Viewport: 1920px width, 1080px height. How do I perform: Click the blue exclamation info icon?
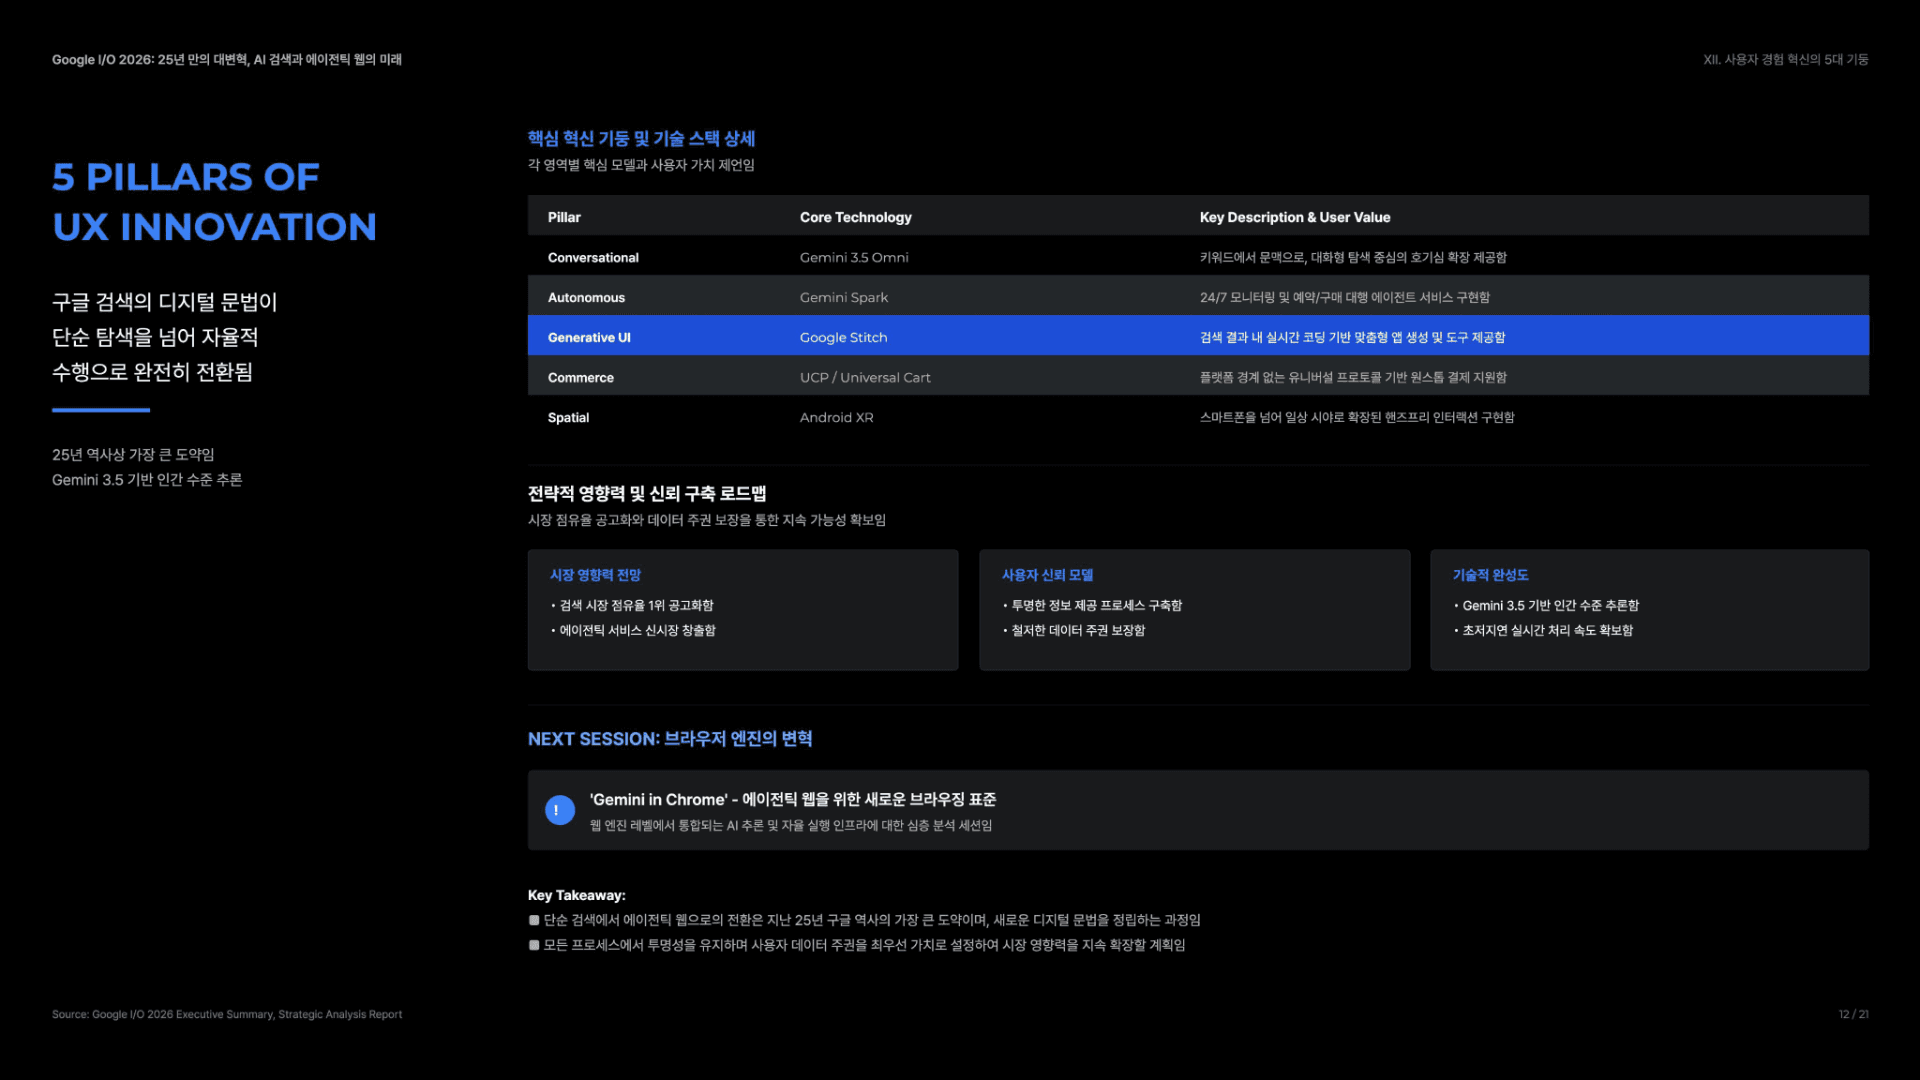pyautogui.click(x=559, y=810)
